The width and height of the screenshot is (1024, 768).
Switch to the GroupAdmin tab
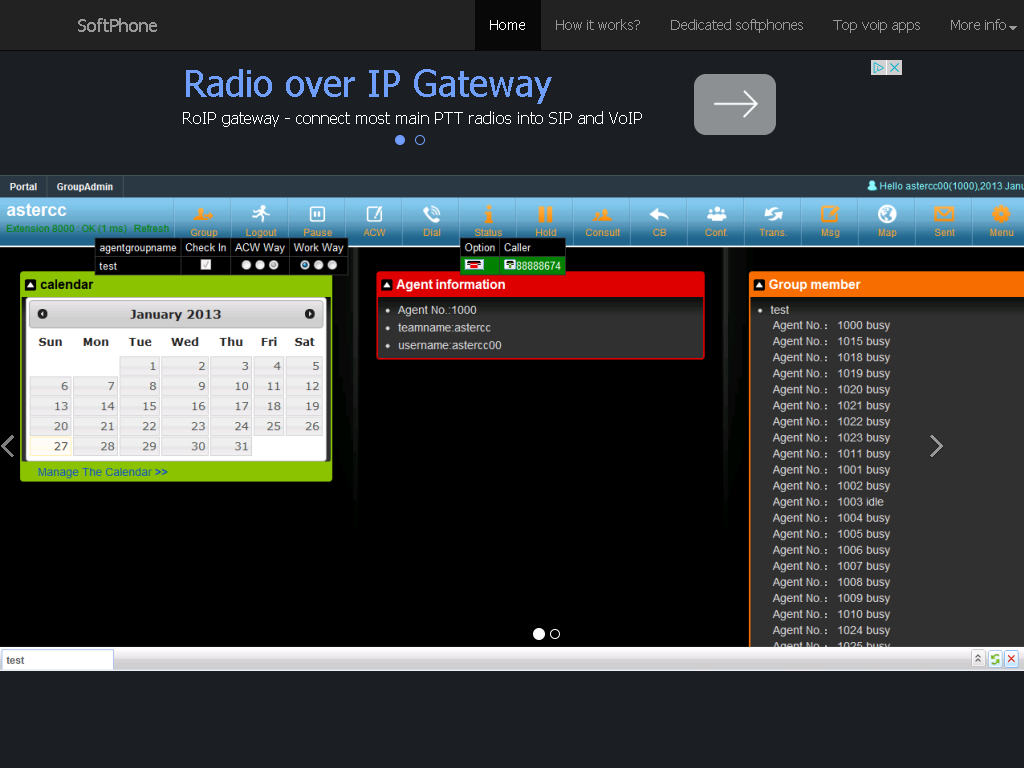click(x=84, y=187)
